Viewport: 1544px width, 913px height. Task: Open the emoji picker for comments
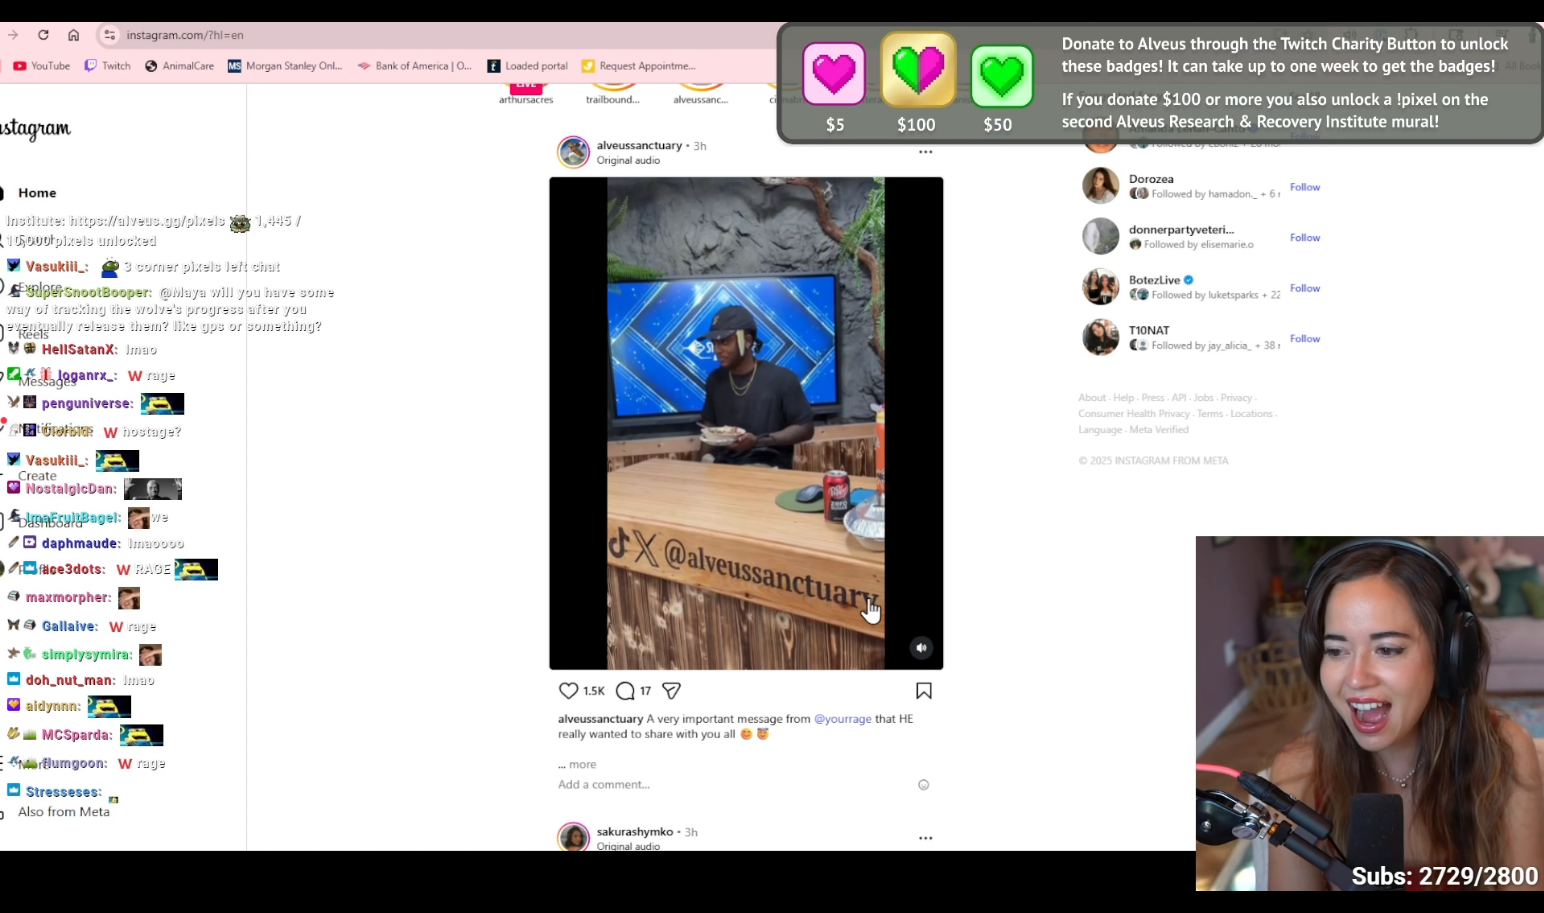(924, 785)
